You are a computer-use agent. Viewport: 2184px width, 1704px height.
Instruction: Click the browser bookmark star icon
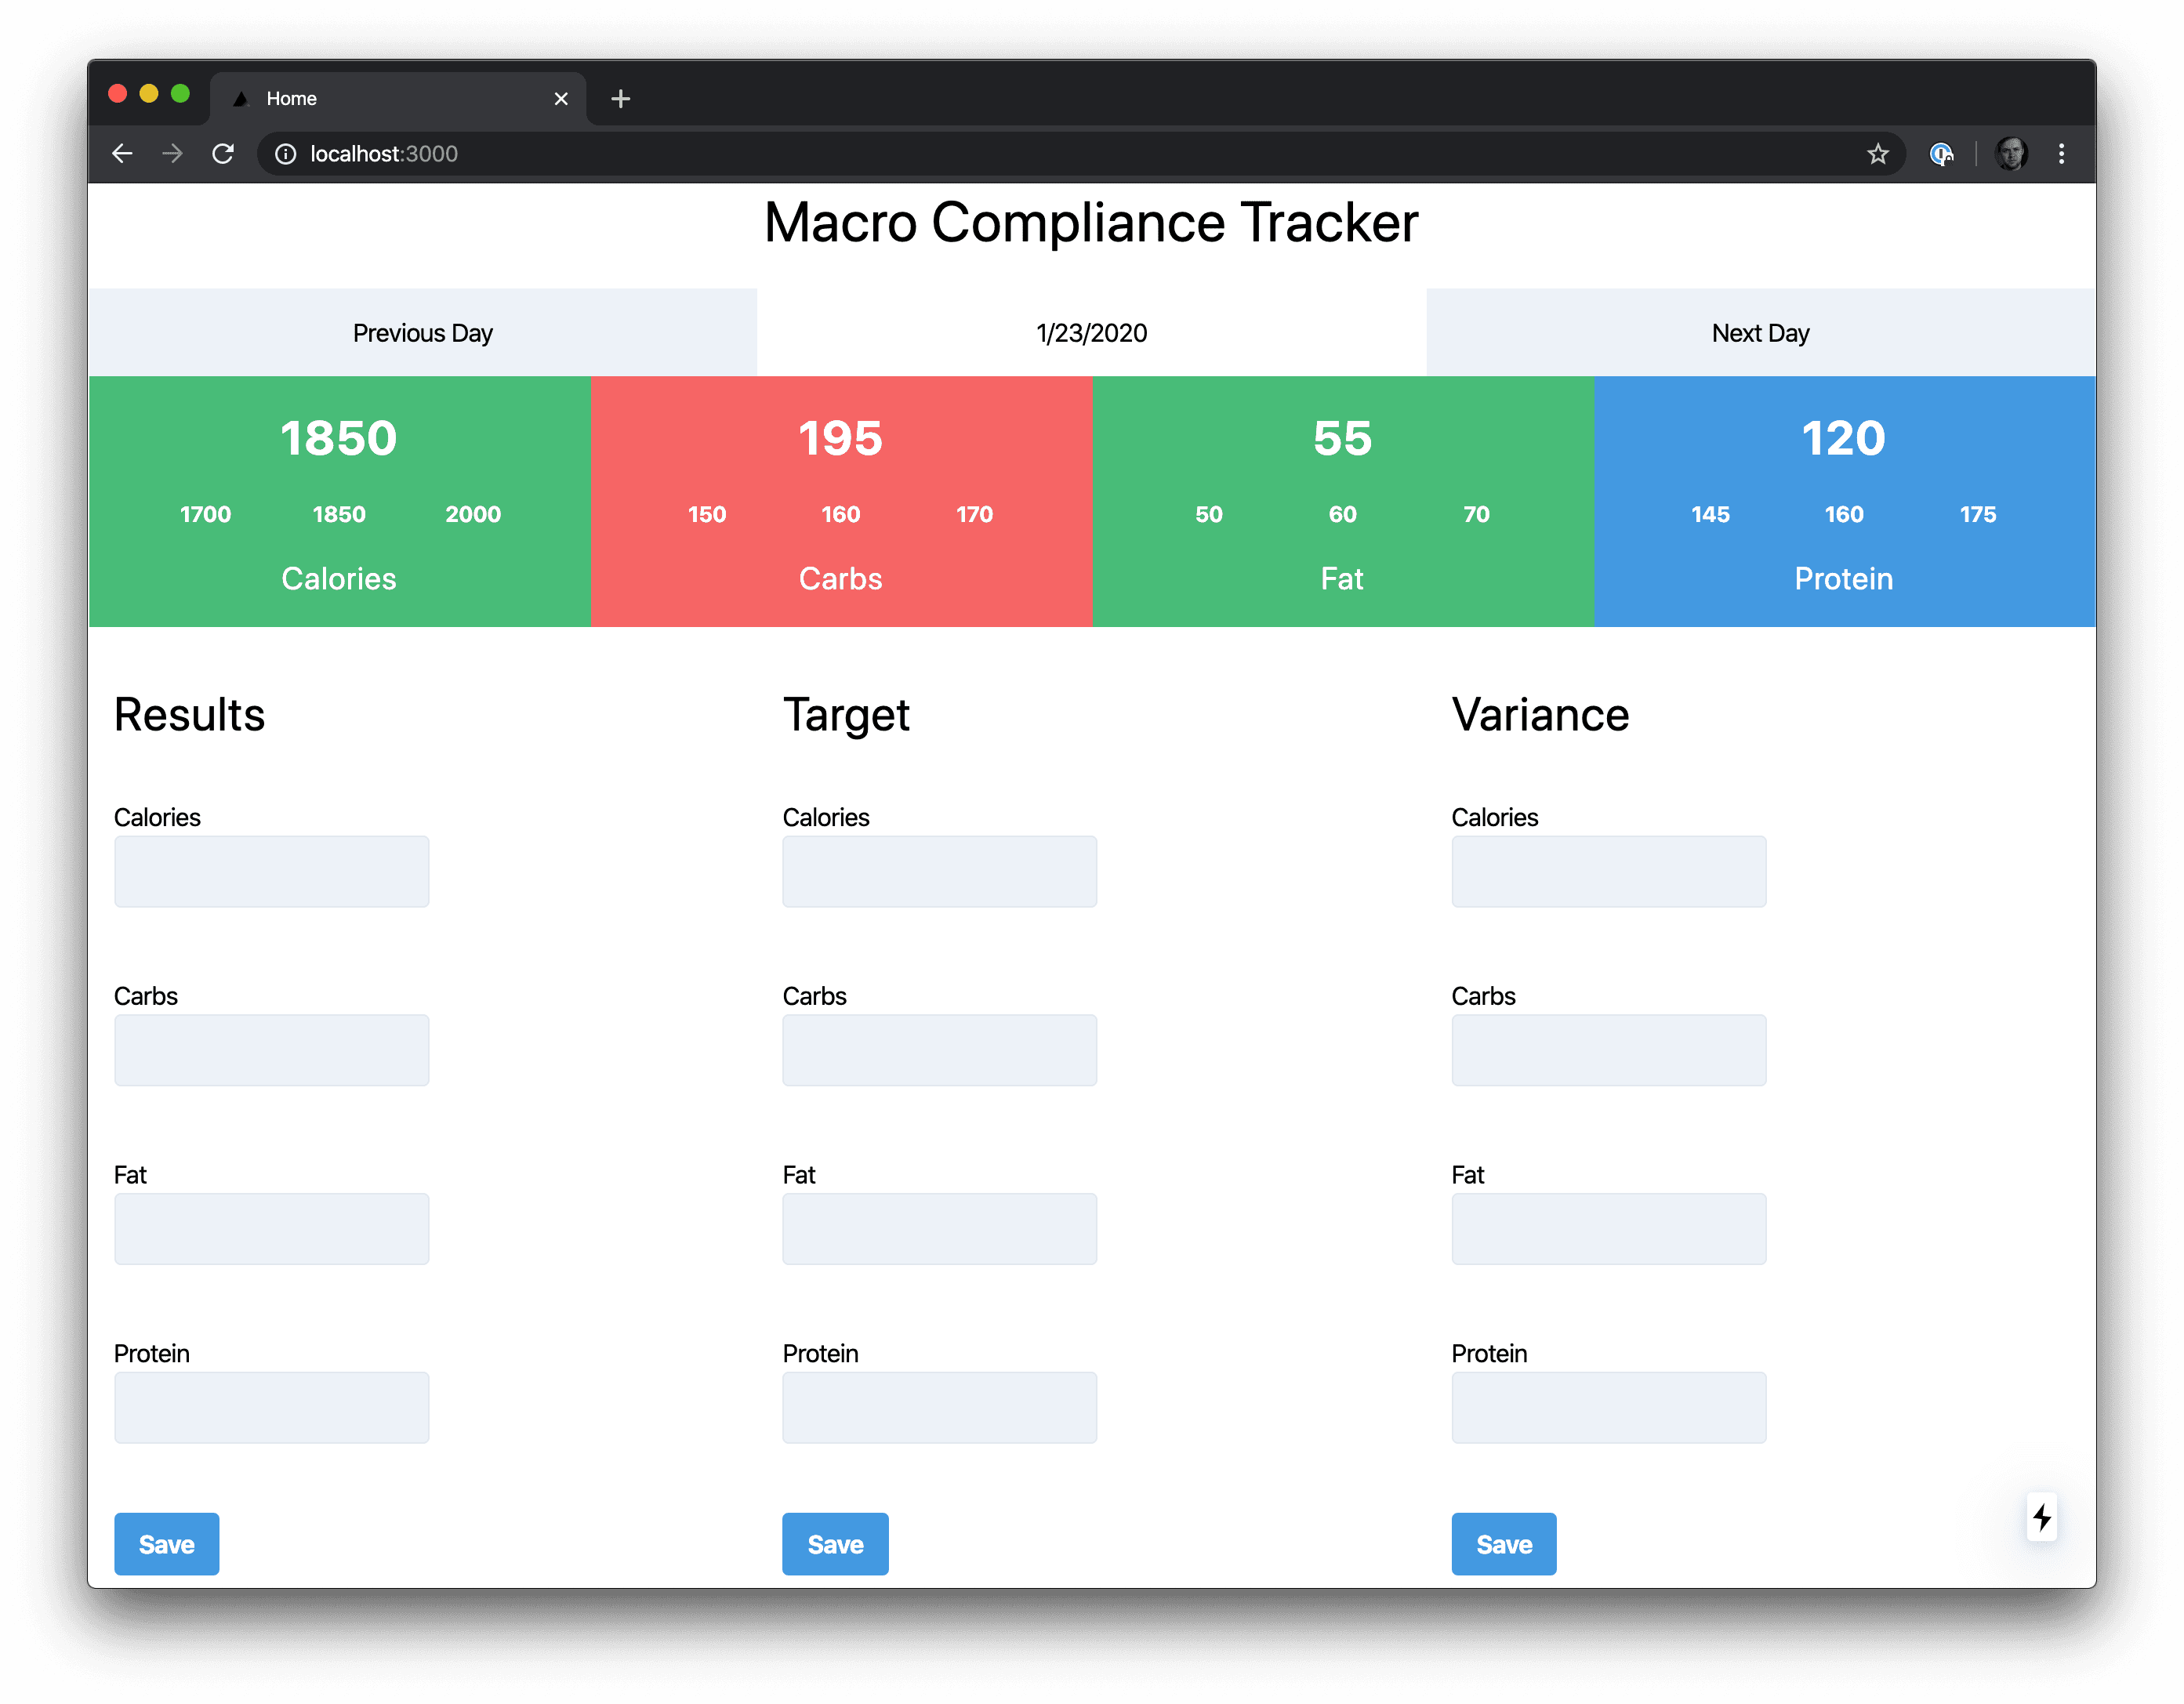pyautogui.click(x=1874, y=153)
